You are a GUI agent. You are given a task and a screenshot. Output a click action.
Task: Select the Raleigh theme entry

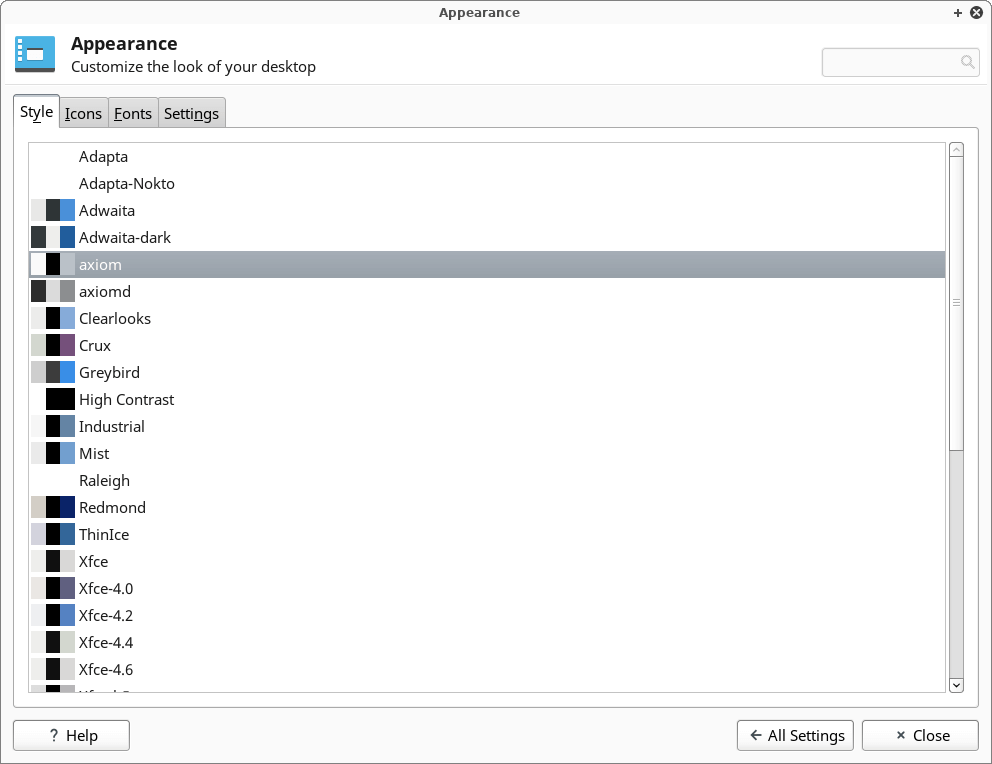point(104,480)
